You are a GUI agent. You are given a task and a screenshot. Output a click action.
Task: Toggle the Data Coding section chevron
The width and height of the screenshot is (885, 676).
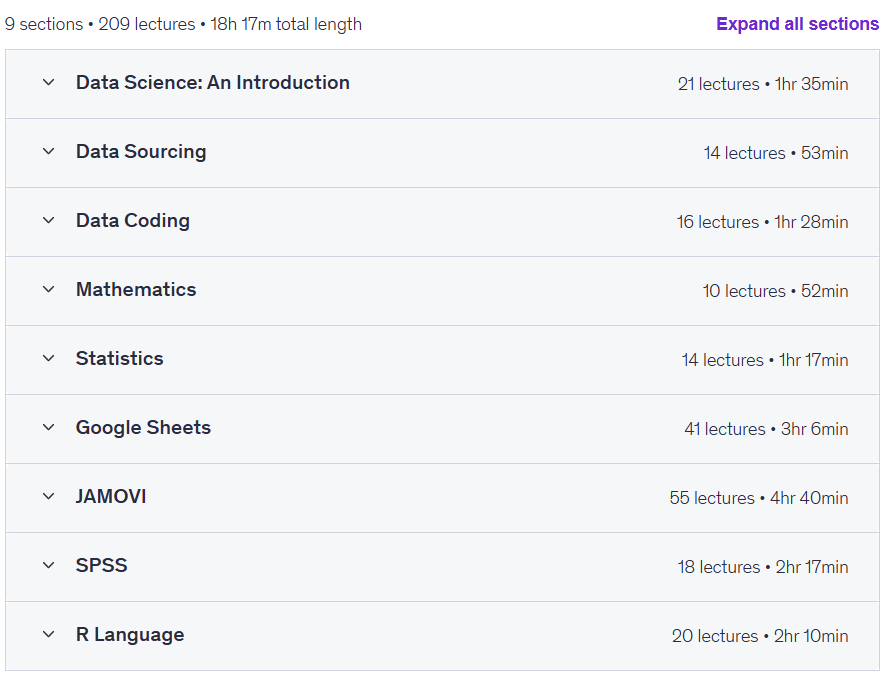point(49,220)
